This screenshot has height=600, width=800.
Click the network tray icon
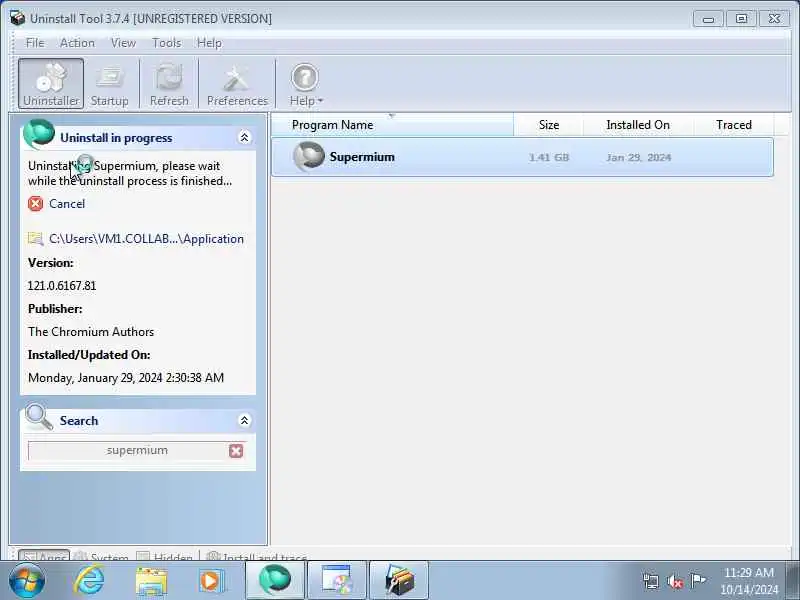click(x=651, y=581)
